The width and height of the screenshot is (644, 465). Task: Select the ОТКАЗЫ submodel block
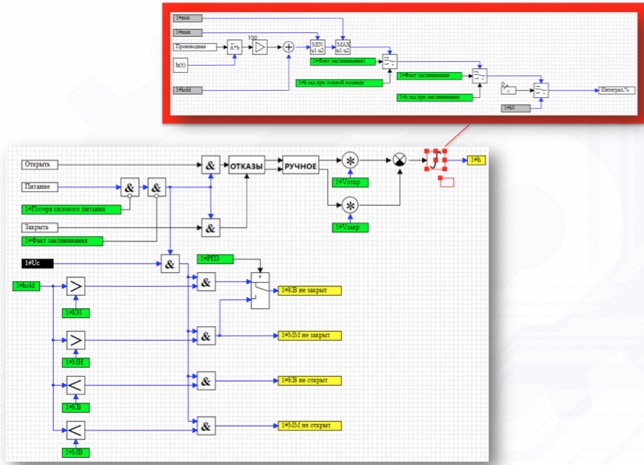[246, 165]
